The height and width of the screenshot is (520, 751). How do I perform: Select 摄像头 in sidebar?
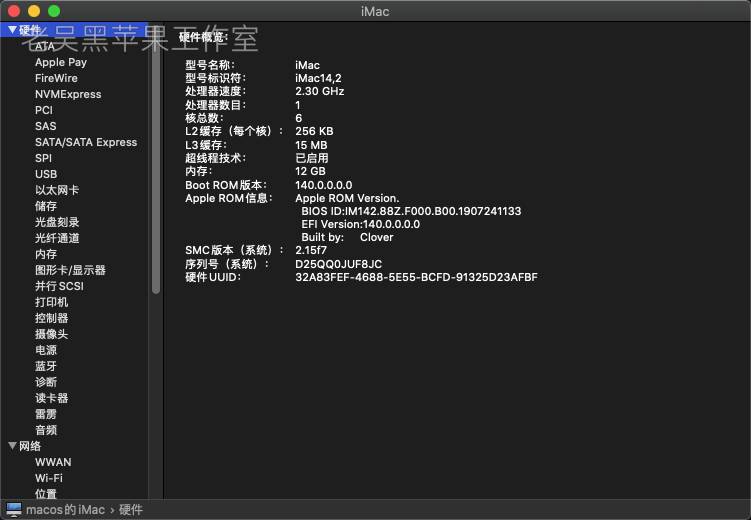pyautogui.click(x=52, y=334)
